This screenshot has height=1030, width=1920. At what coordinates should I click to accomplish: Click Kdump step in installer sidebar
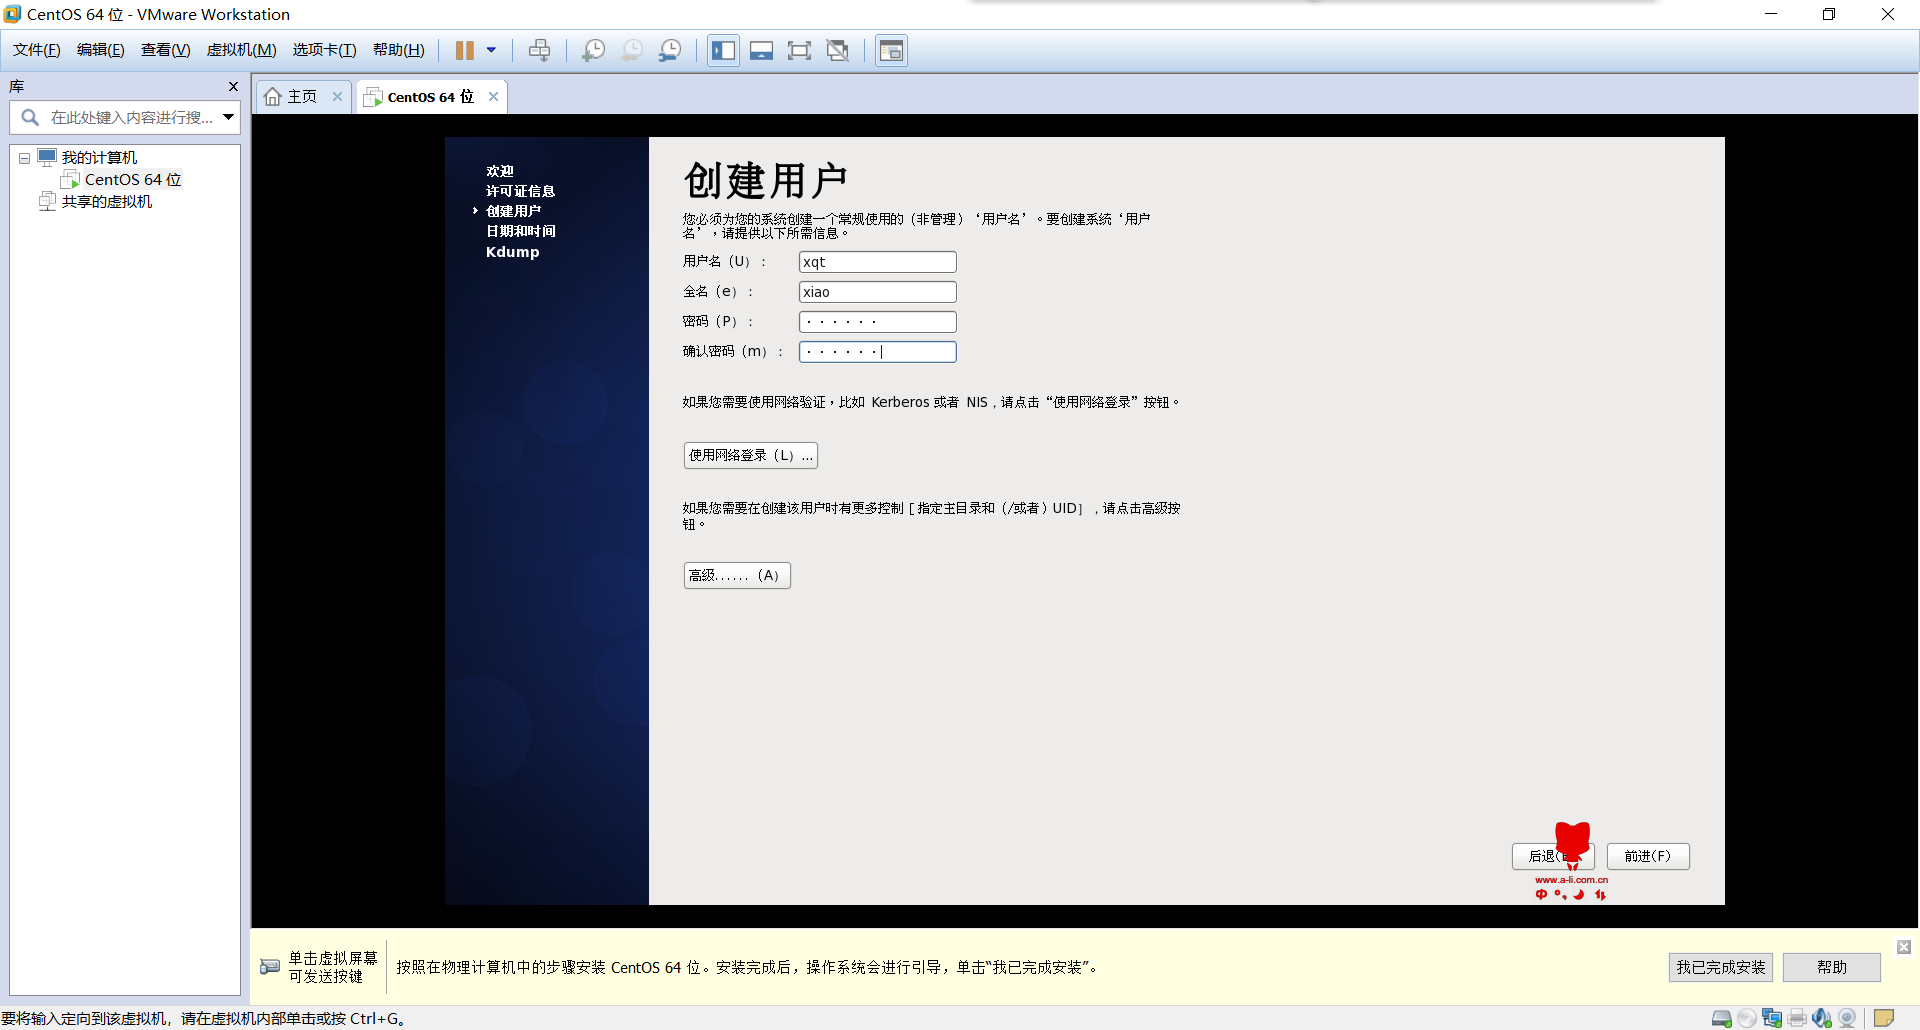[x=512, y=252]
